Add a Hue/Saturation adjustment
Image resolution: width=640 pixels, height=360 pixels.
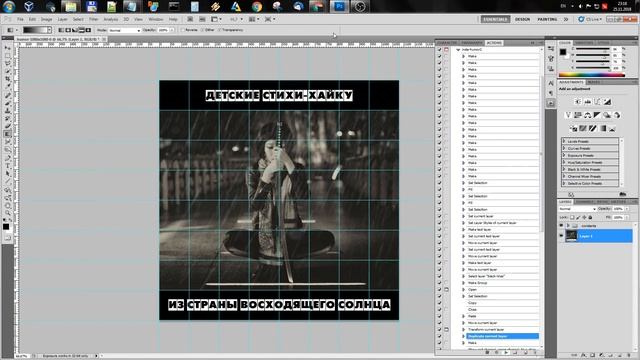[x=578, y=115]
